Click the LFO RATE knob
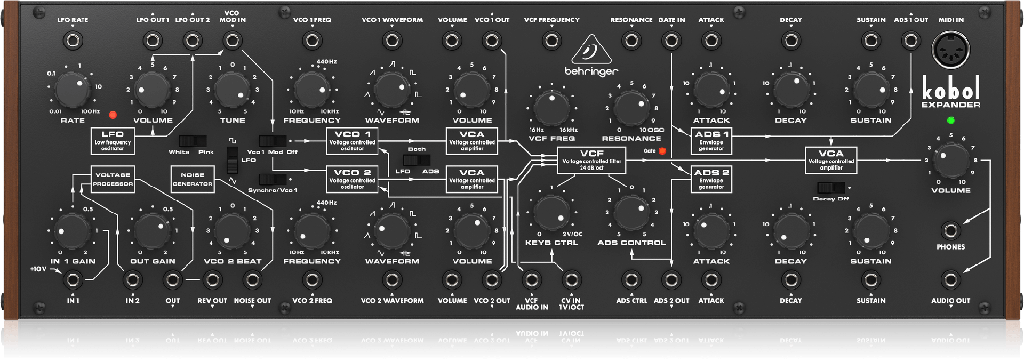The width and height of the screenshot is (1024, 361). coord(72,91)
